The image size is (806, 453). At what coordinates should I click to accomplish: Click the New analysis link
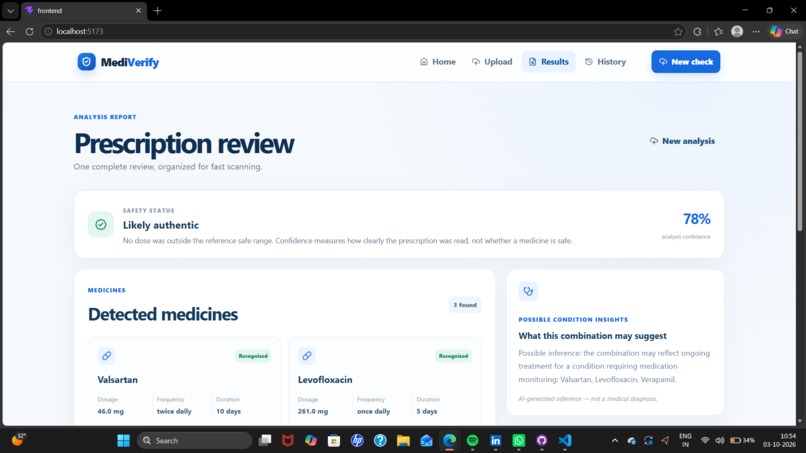(x=682, y=141)
